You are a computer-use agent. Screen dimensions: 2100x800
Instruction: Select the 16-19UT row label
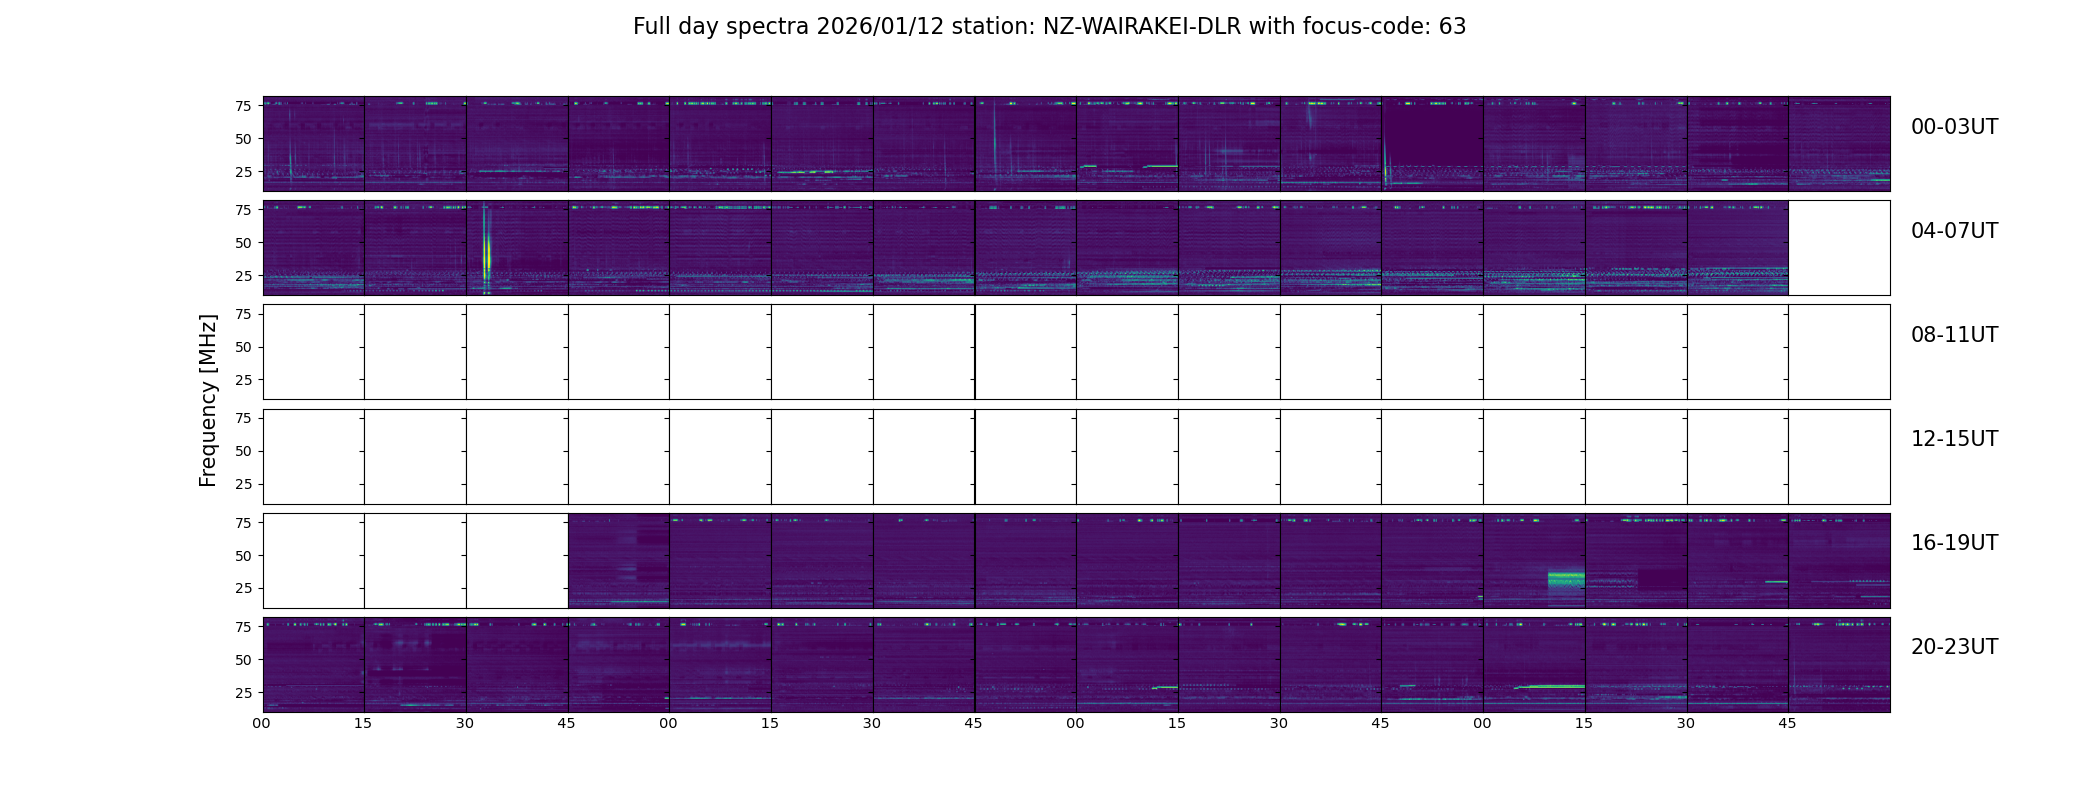[1954, 543]
